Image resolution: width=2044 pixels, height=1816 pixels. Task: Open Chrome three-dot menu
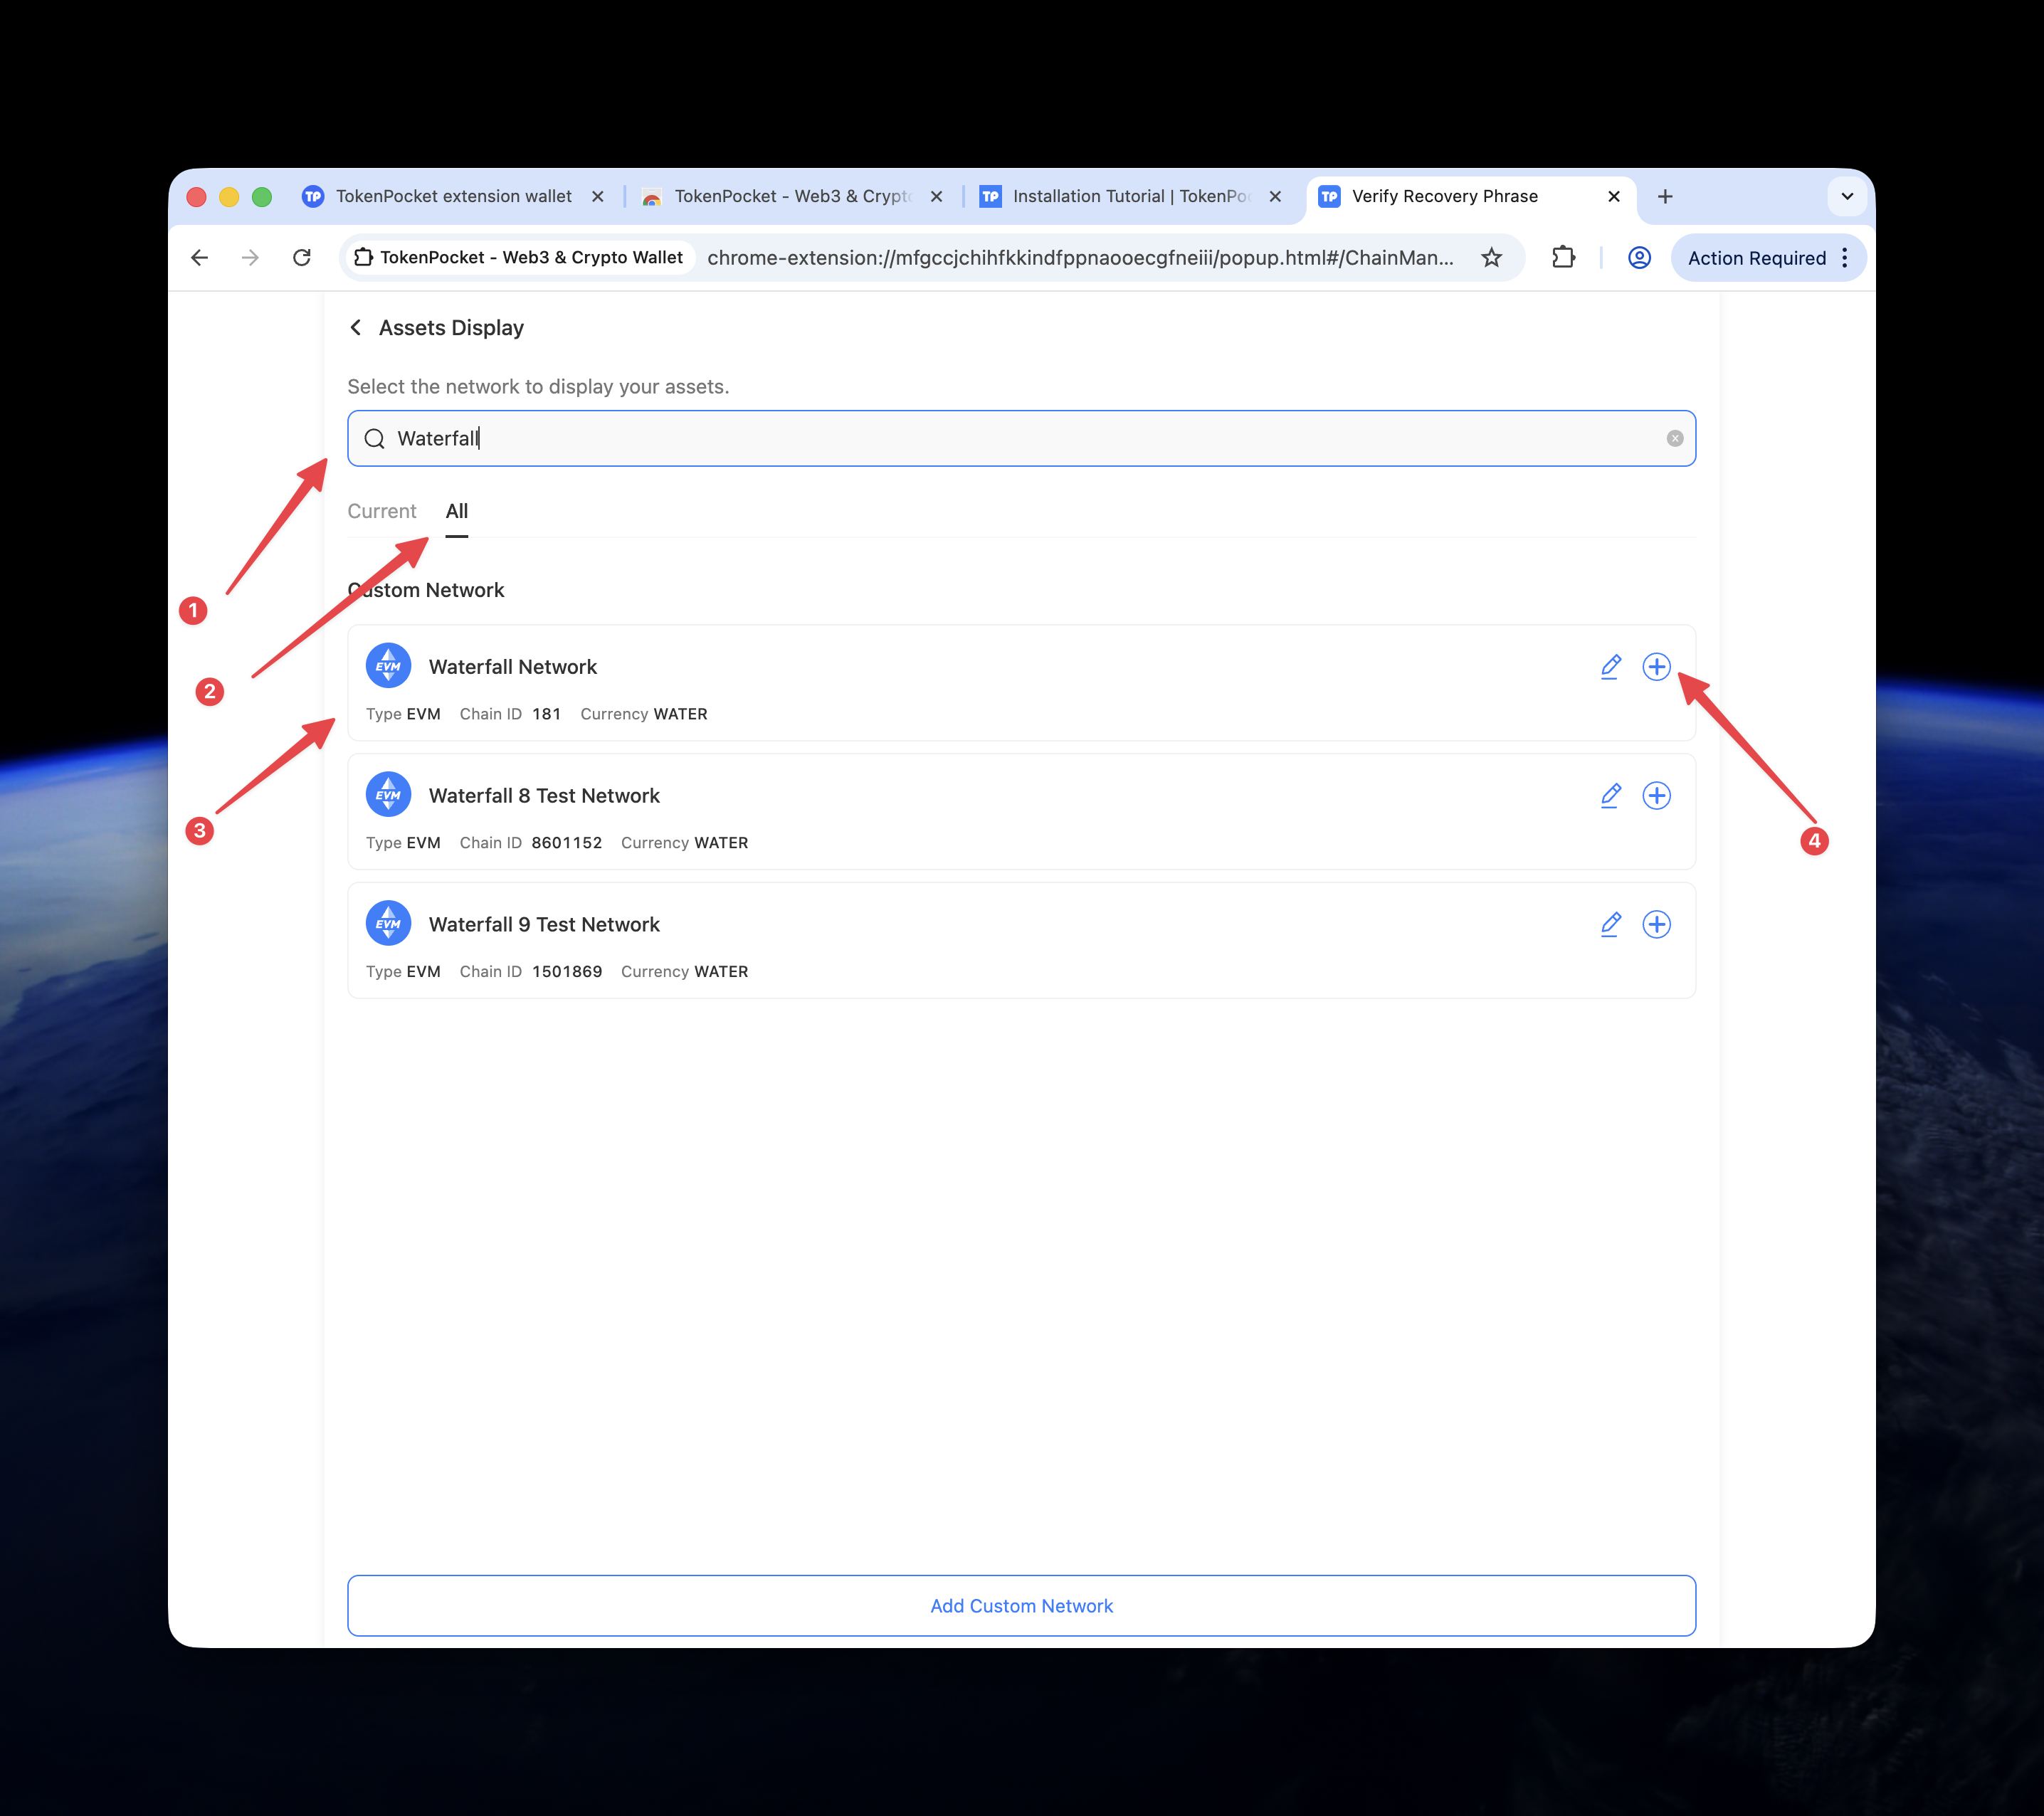pyautogui.click(x=1844, y=258)
